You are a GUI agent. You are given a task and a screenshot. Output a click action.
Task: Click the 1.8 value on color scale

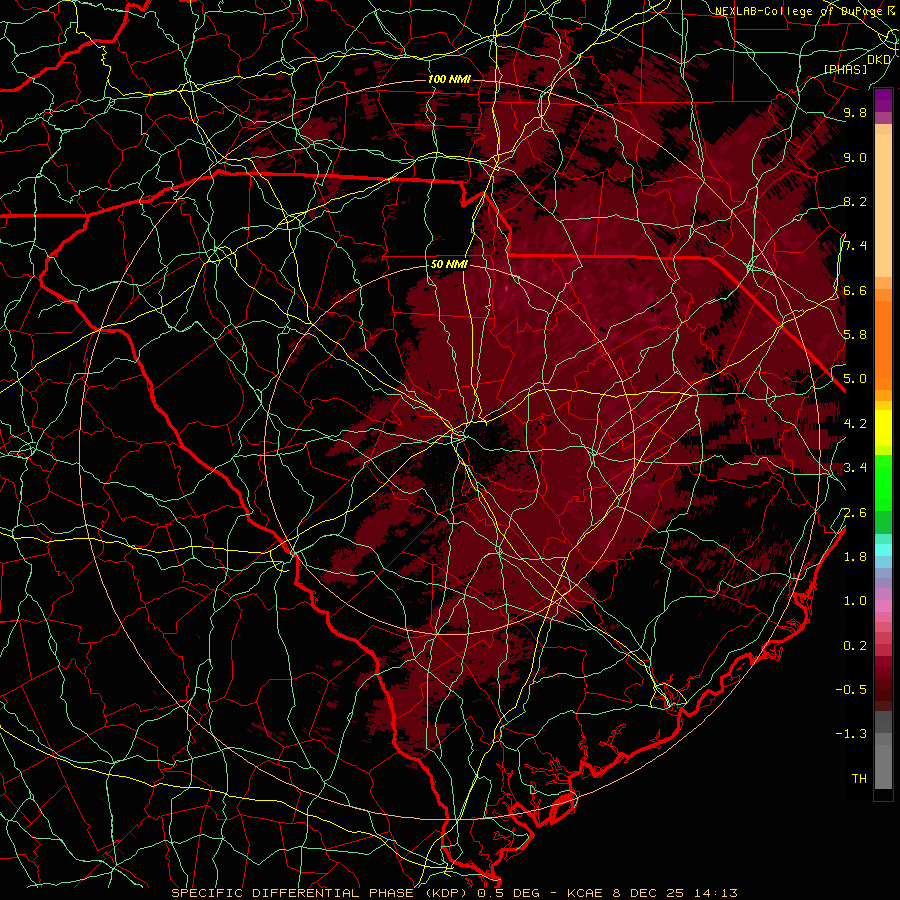pyautogui.click(x=855, y=557)
